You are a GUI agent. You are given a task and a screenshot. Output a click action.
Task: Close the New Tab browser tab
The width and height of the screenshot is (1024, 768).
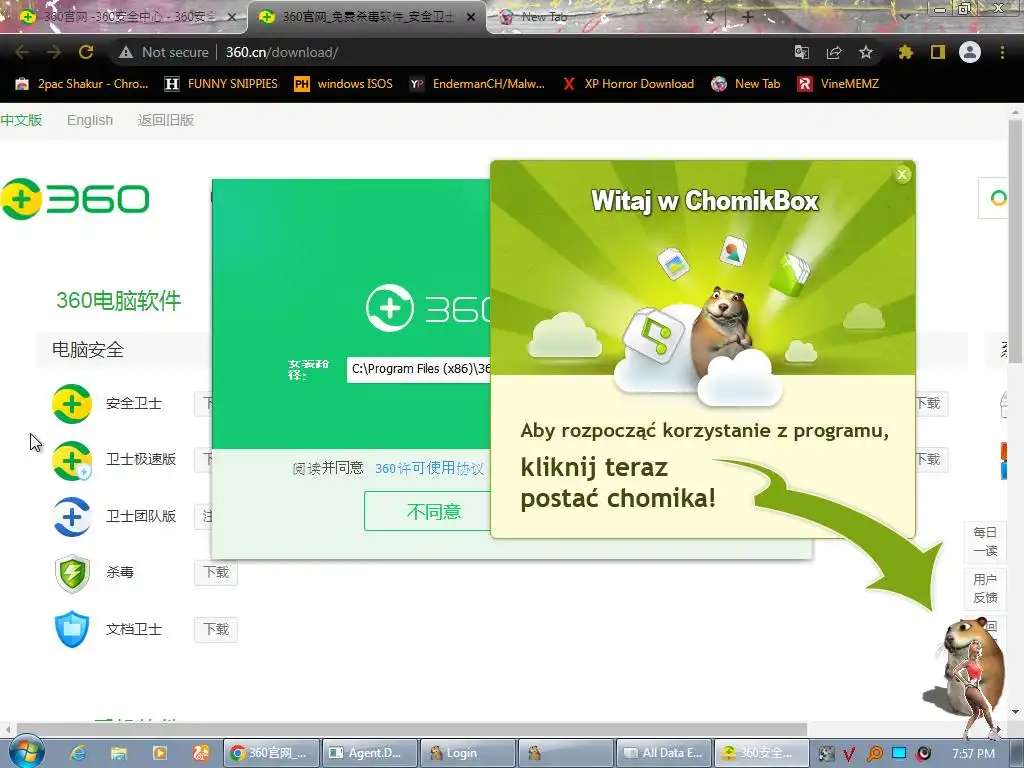(x=710, y=17)
